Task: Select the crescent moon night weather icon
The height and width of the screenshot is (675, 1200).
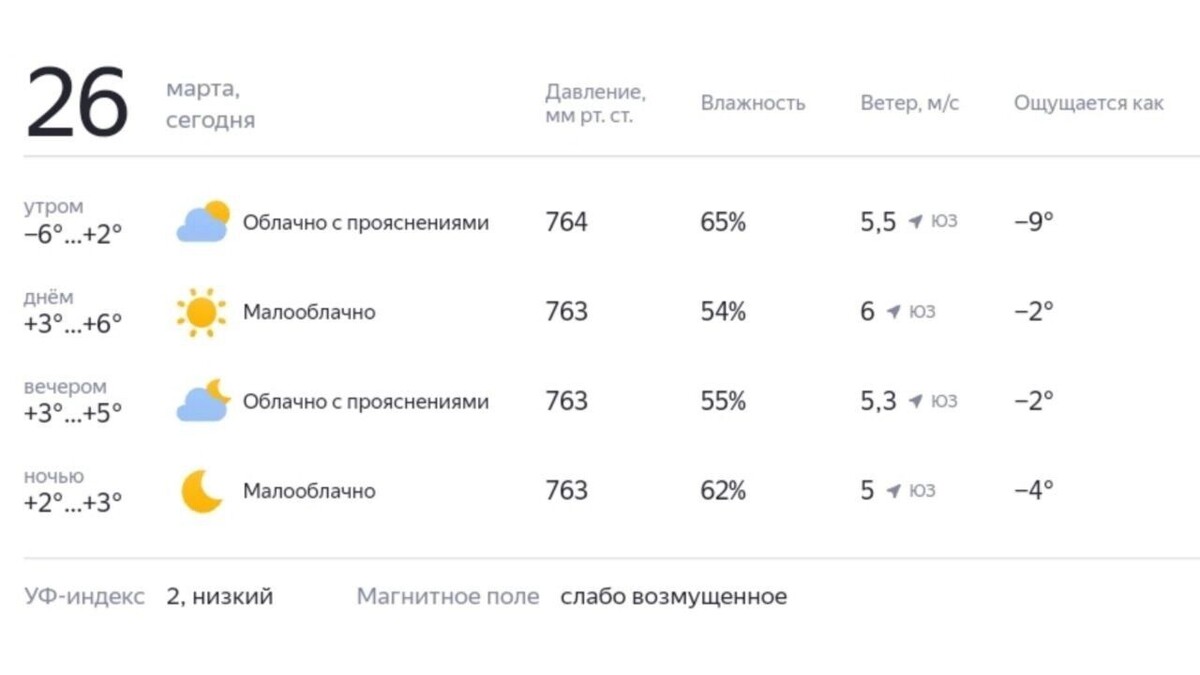Action: point(200,489)
